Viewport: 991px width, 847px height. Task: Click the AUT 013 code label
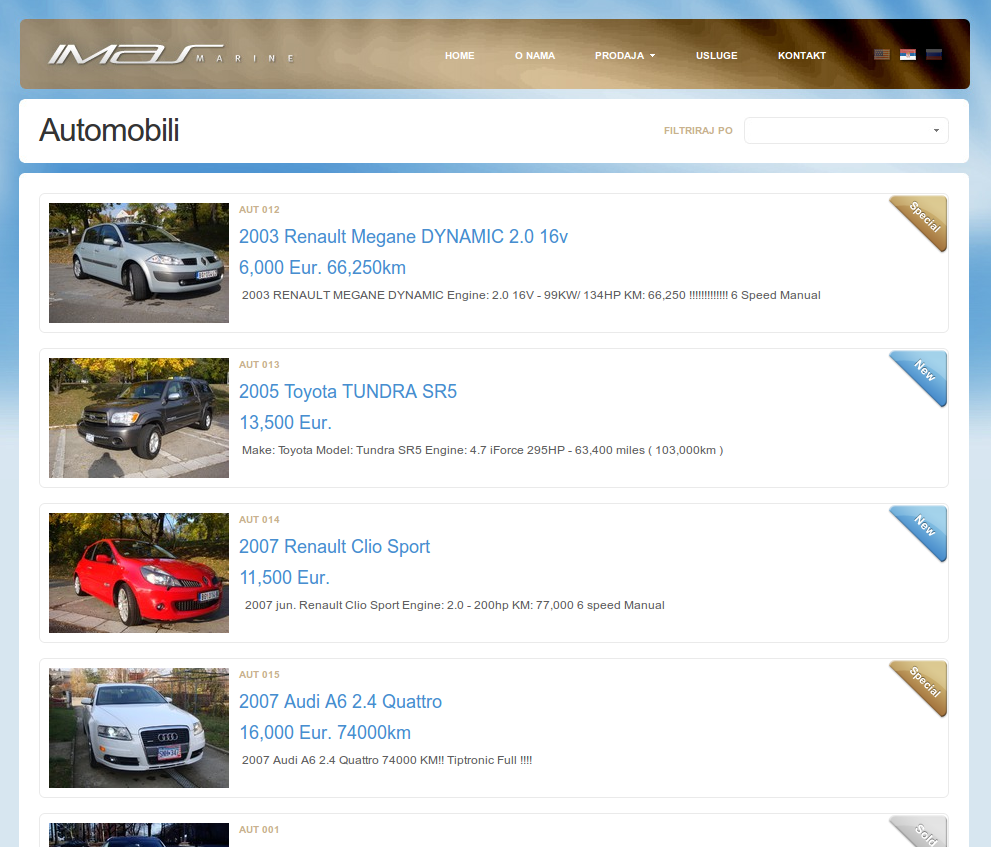(259, 364)
